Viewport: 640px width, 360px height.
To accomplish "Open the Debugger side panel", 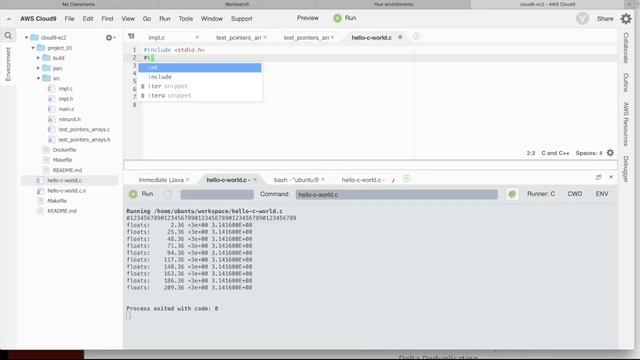I will click(x=626, y=169).
